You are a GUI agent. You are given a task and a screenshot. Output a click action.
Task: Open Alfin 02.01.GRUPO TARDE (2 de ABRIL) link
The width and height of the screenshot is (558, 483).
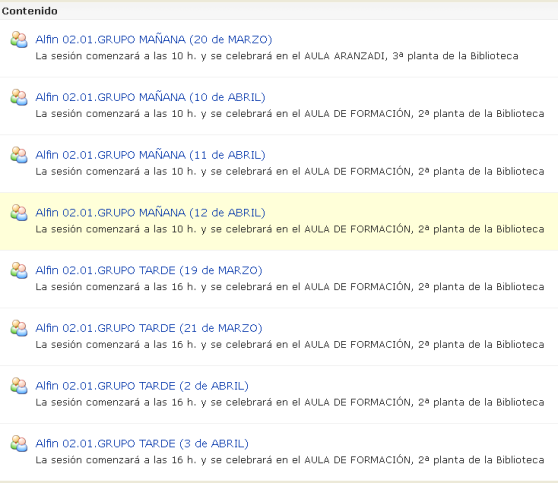[142, 386]
